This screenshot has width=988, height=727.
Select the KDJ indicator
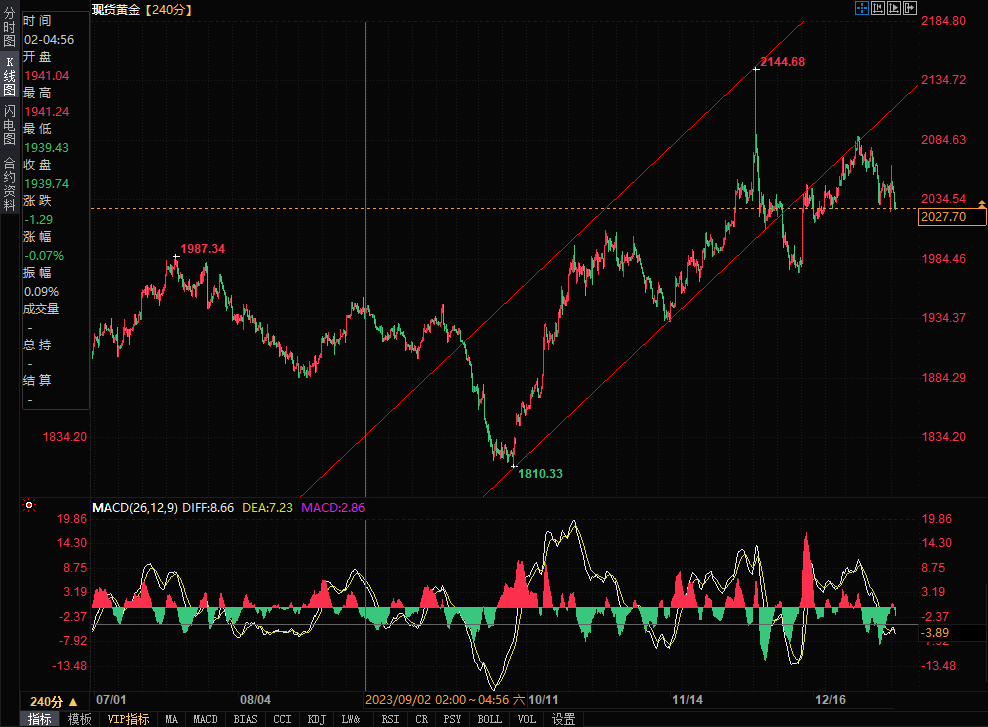point(316,719)
